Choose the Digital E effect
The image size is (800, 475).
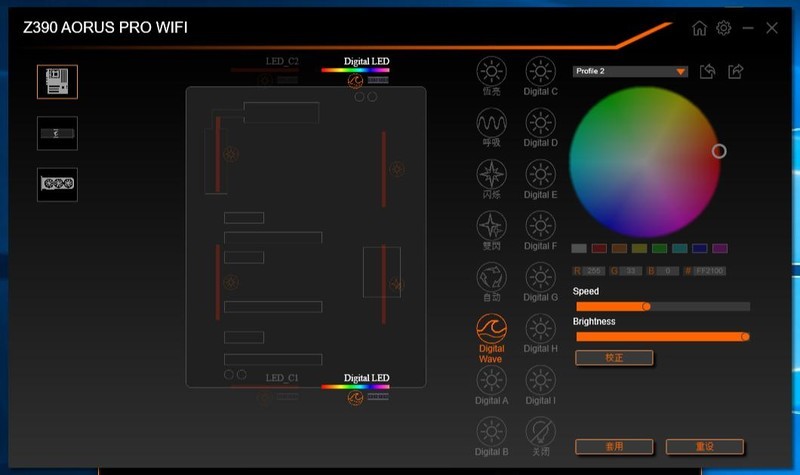540,174
